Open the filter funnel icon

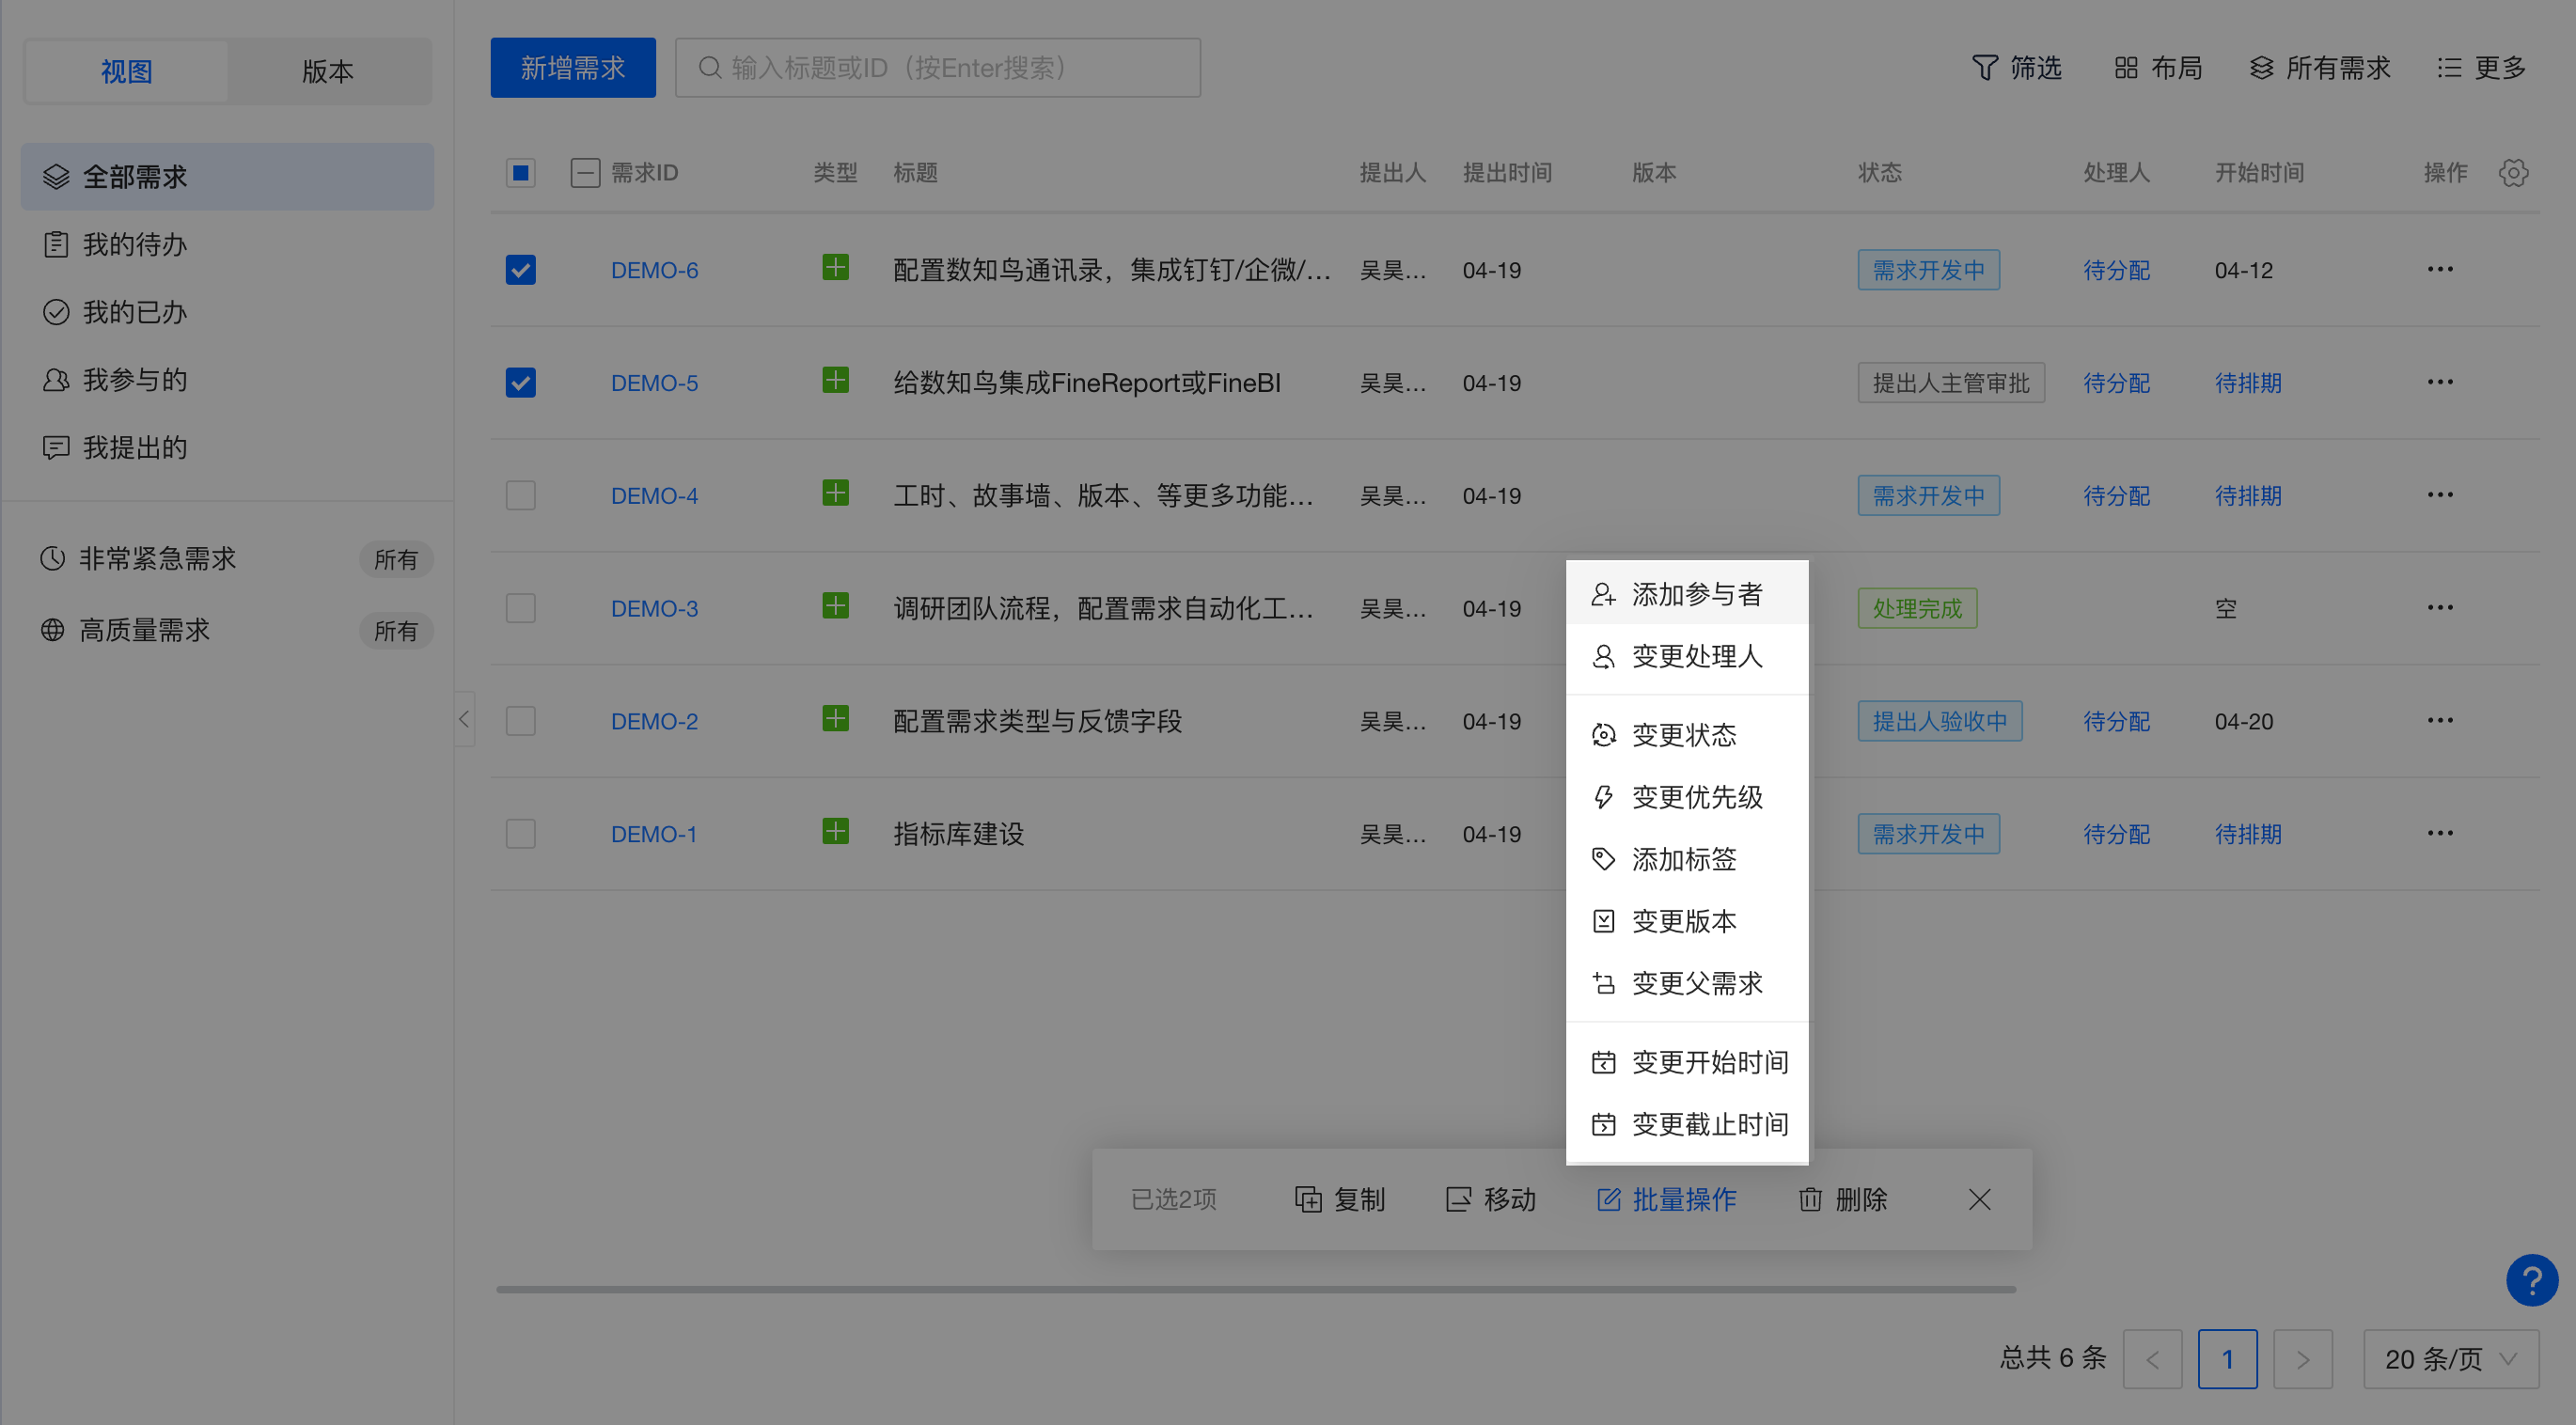click(x=1984, y=68)
